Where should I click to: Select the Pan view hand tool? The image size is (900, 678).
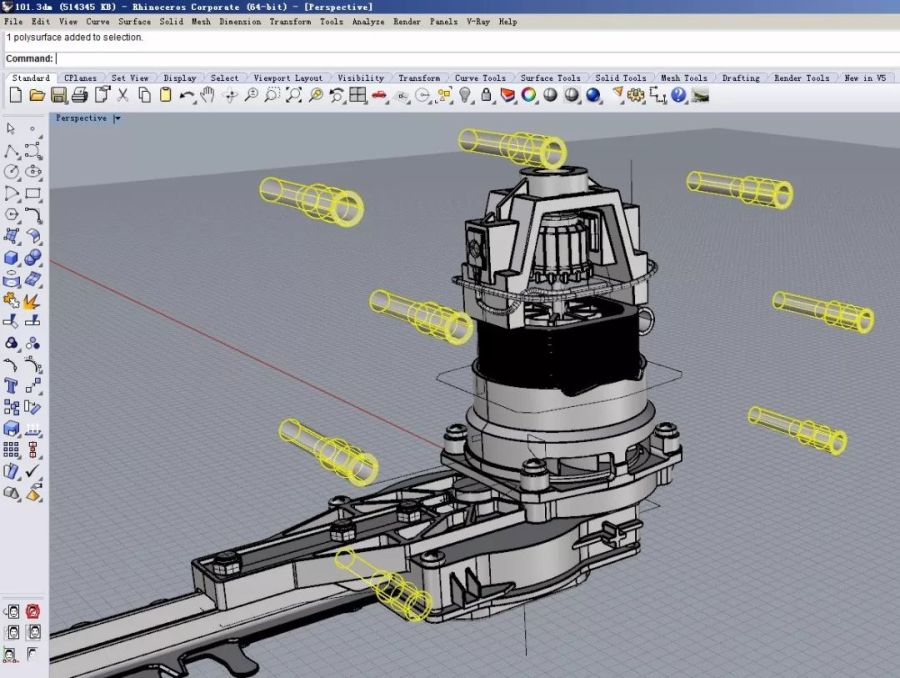(x=208, y=95)
